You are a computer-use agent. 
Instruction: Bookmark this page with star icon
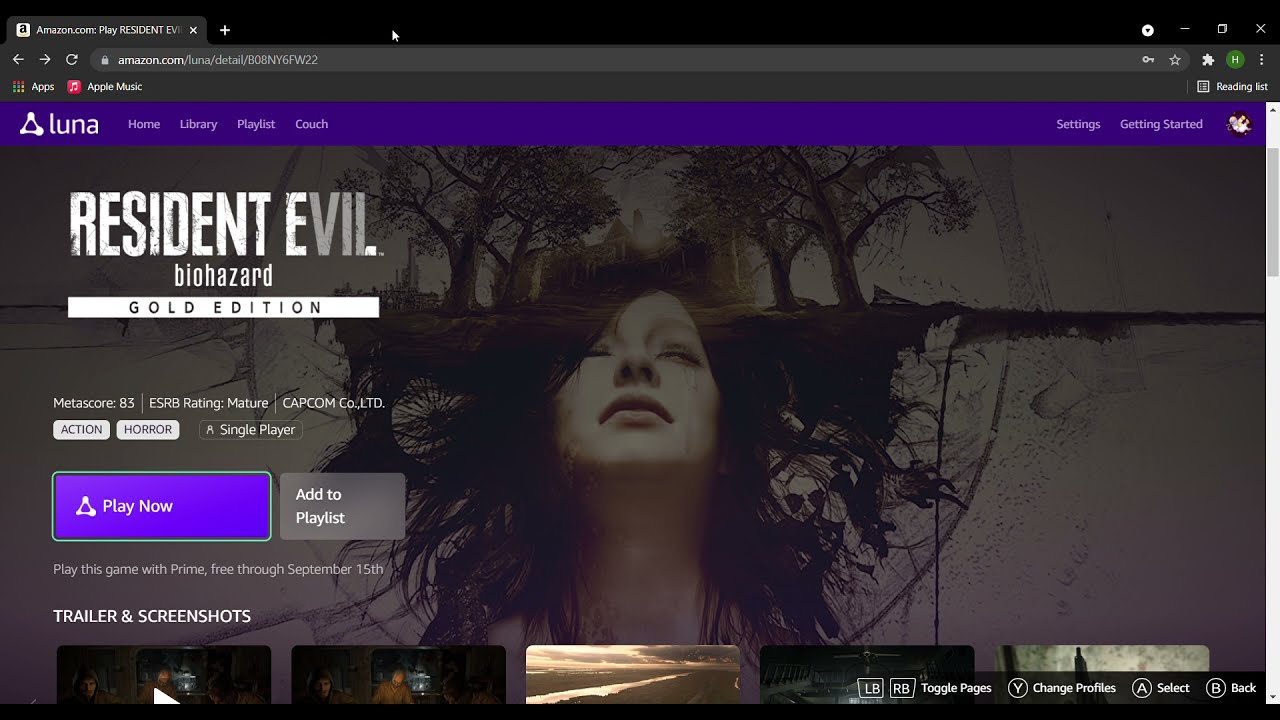[x=1175, y=60]
